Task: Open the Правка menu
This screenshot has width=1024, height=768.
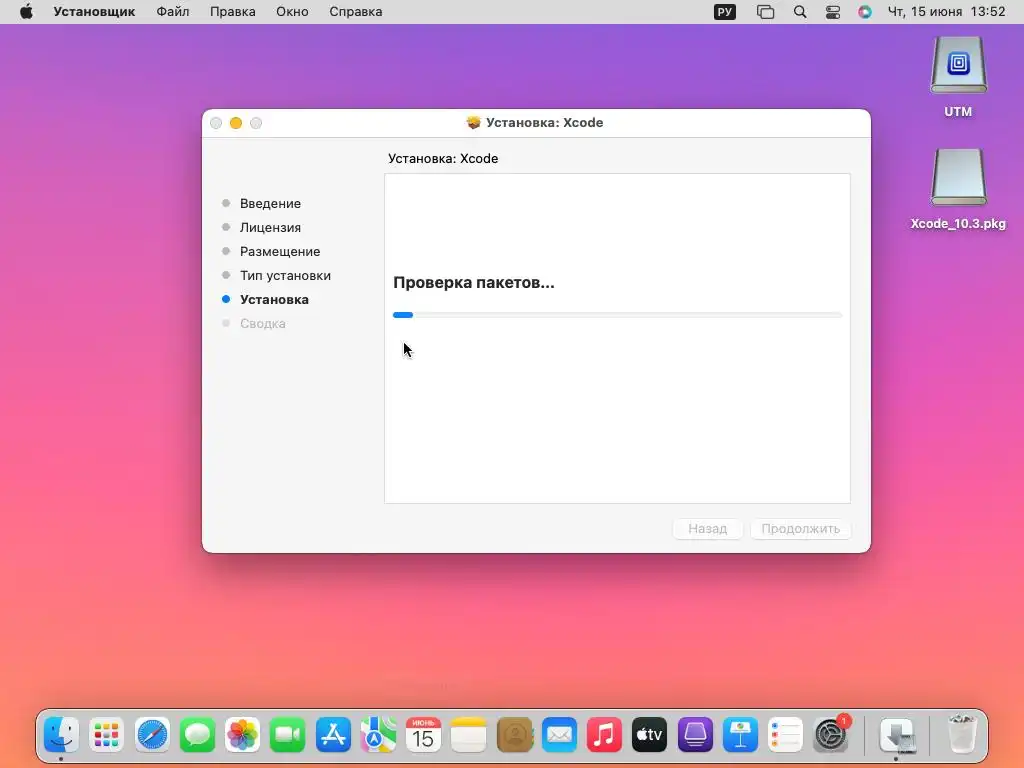Action: click(x=232, y=12)
